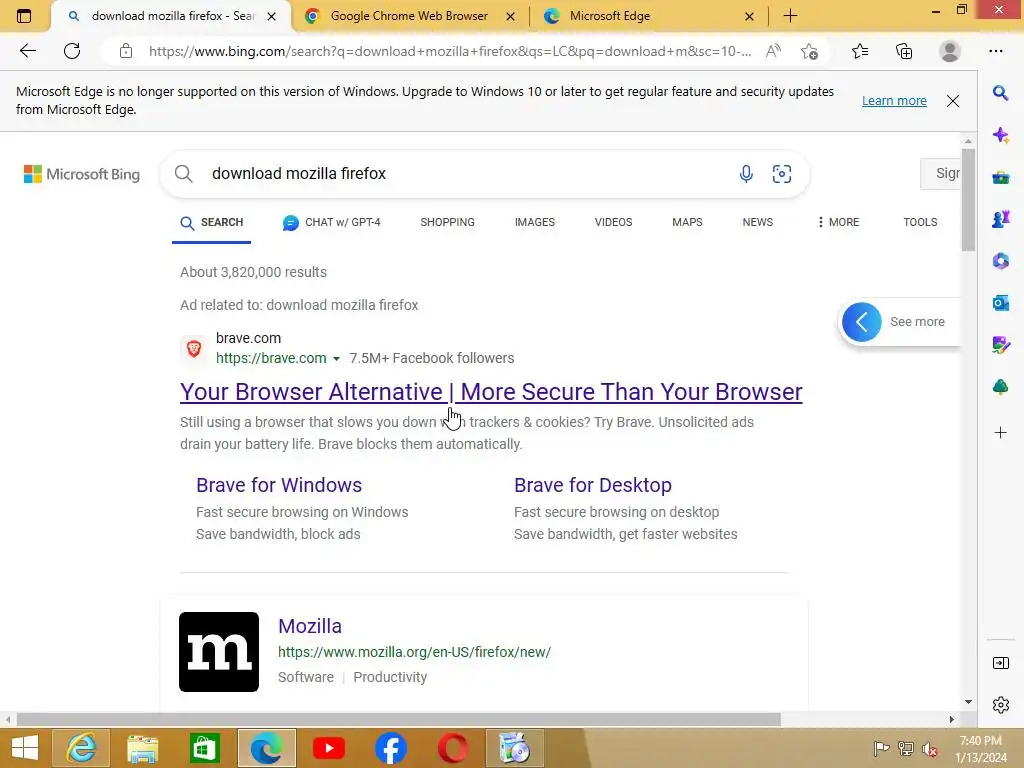Search using image camera icon

coord(782,174)
